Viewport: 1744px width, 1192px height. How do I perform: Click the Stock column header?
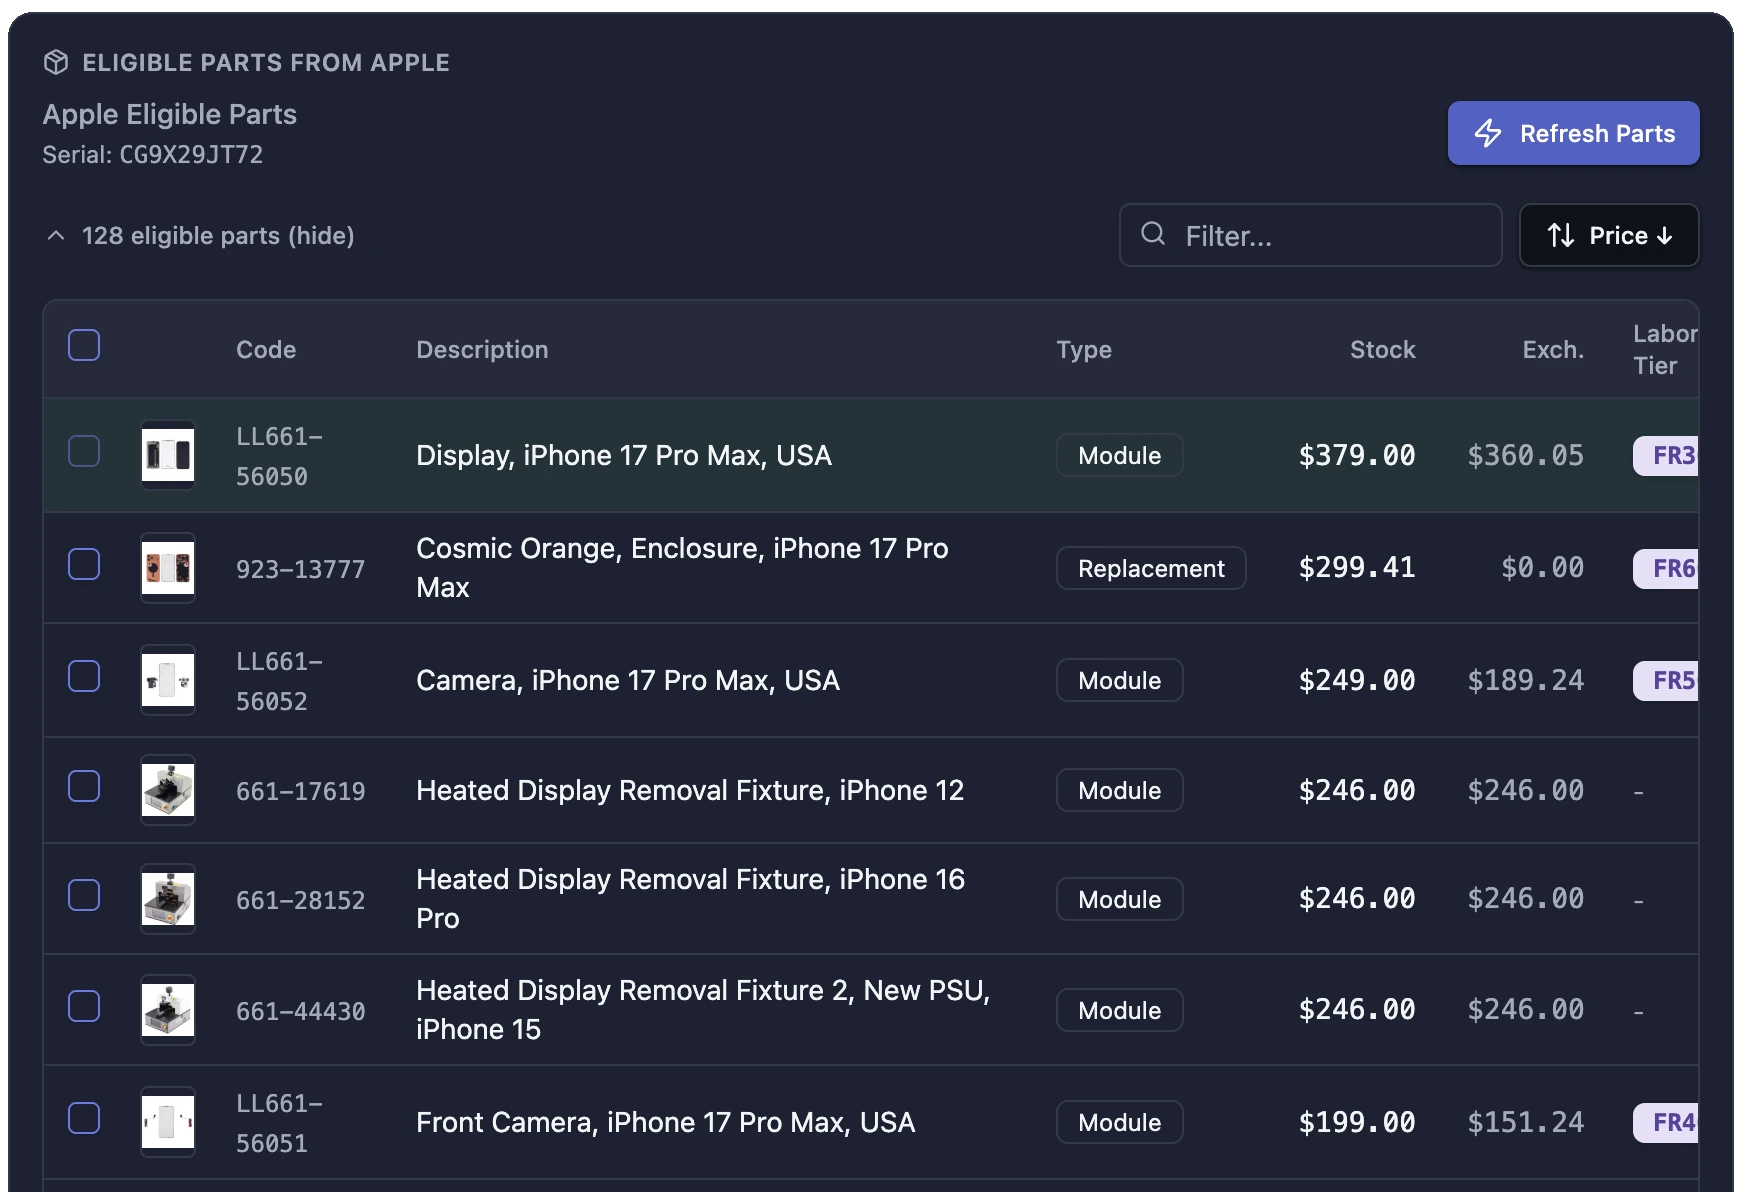click(x=1382, y=350)
